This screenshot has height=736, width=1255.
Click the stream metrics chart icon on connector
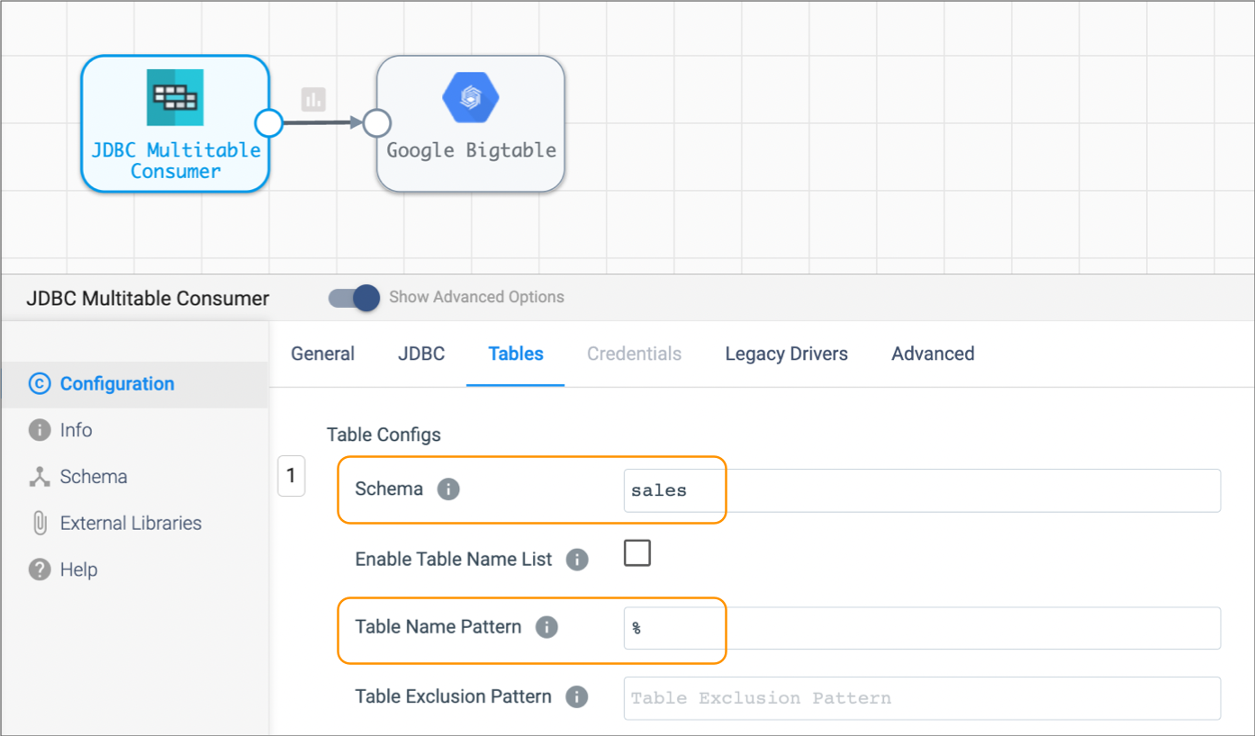[314, 99]
